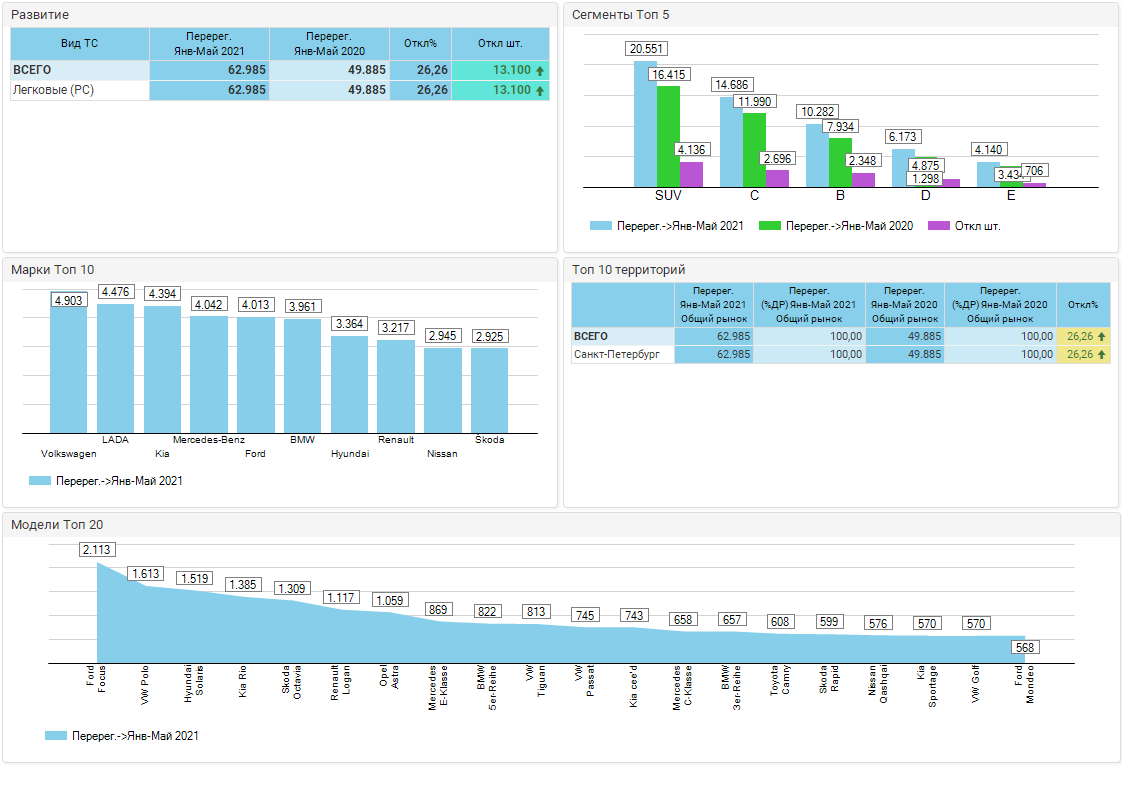Click up arrow in Санкт-Петербург row
The image size is (1122, 793).
pos(1101,355)
